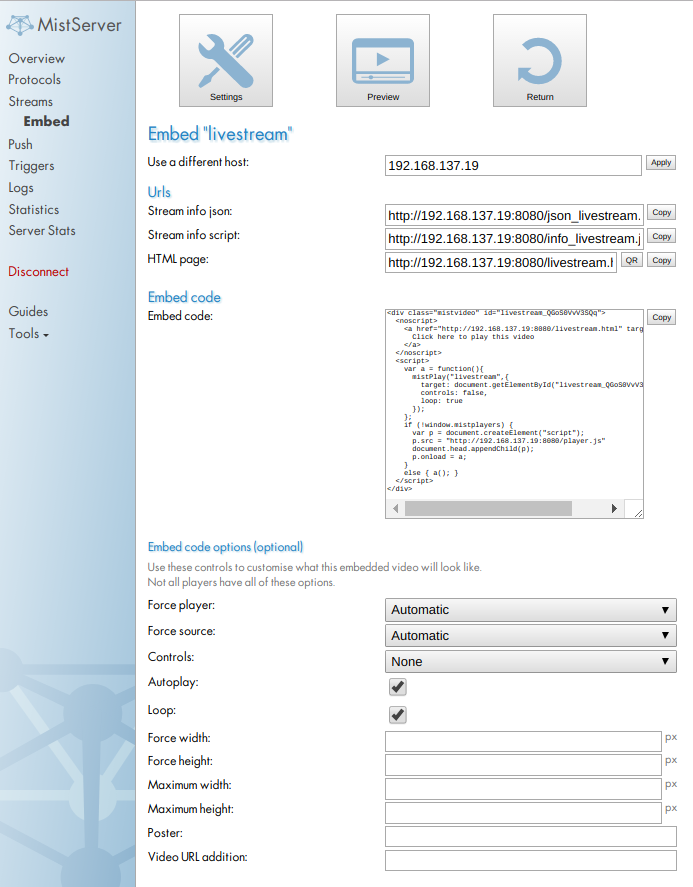The width and height of the screenshot is (693, 887).
Task: Click the Loop label
Action: tap(162, 710)
